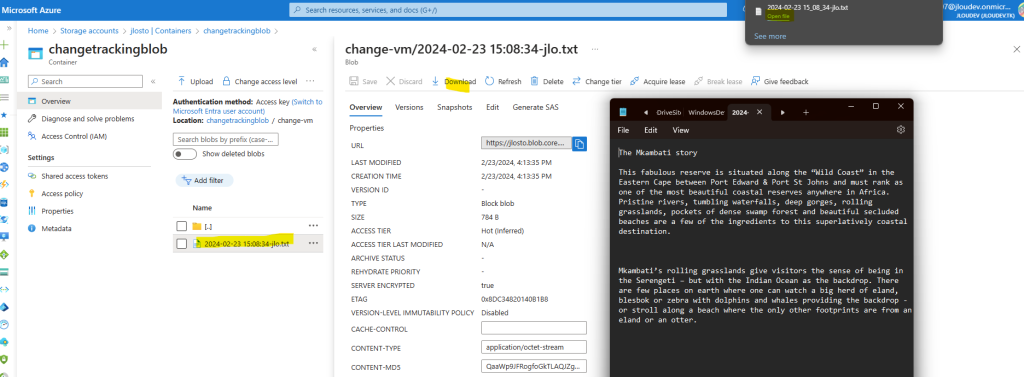
Task: Open Notepad File menu
Action: click(x=624, y=130)
